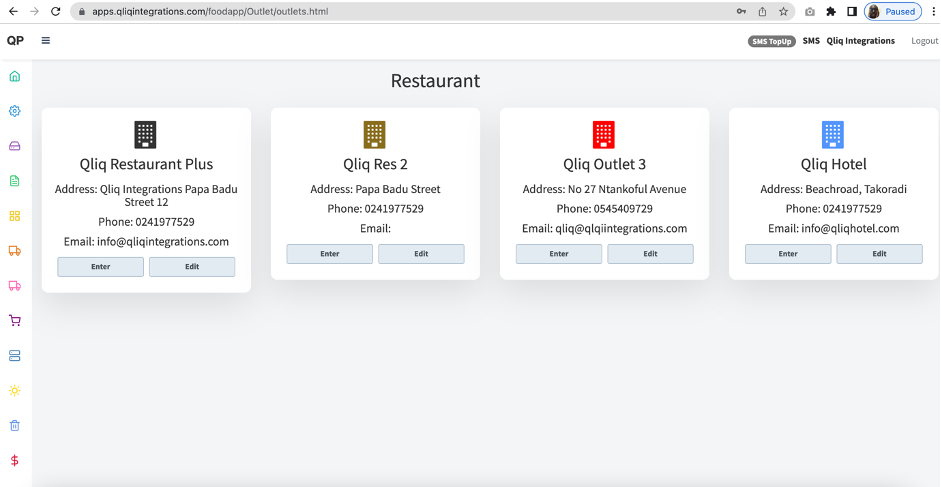The height and width of the screenshot is (487, 941).
Task: Open the green document icon in sidebar
Action: click(x=15, y=181)
